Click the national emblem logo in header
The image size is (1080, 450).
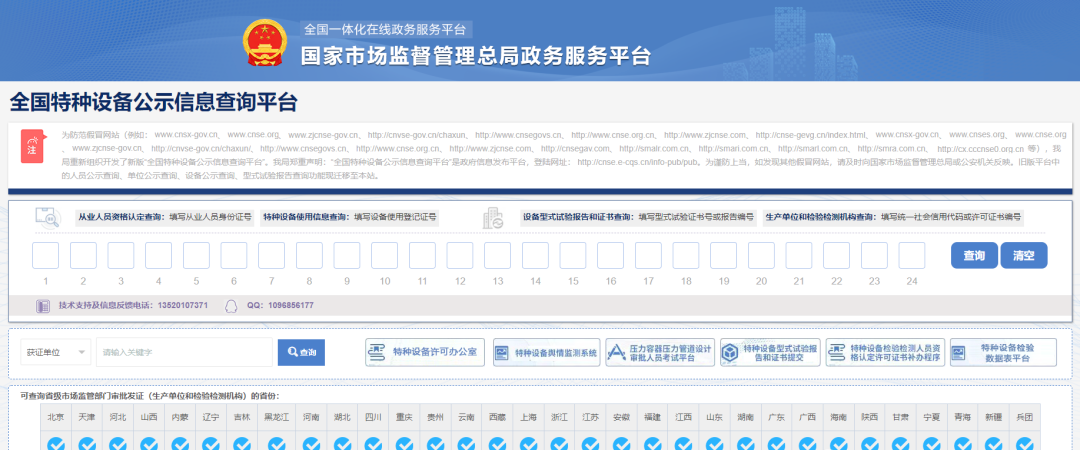[265, 43]
